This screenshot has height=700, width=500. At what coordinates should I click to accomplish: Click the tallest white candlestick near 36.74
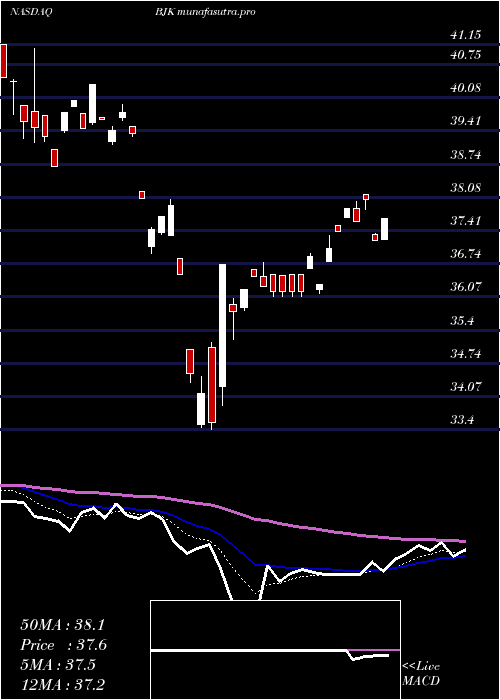(222, 325)
